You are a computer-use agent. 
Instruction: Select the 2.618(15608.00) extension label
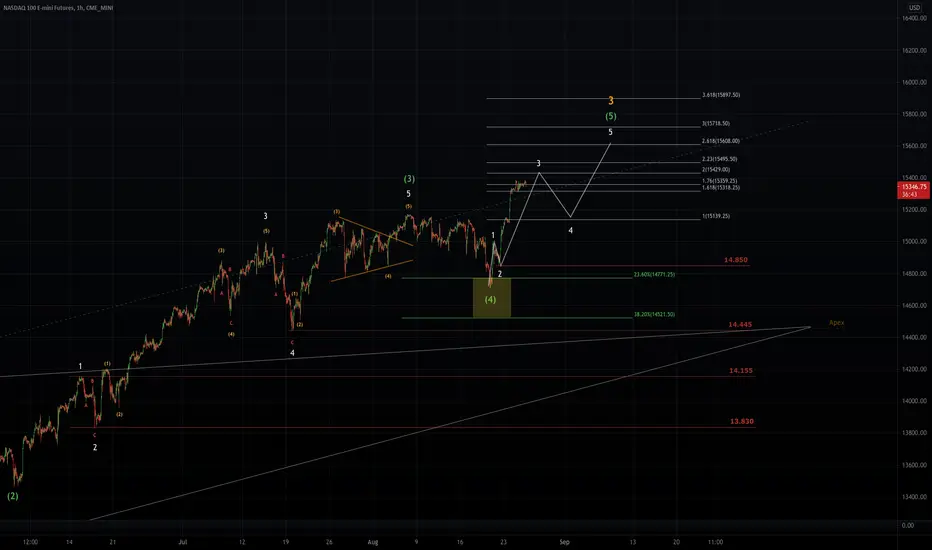[721, 142]
